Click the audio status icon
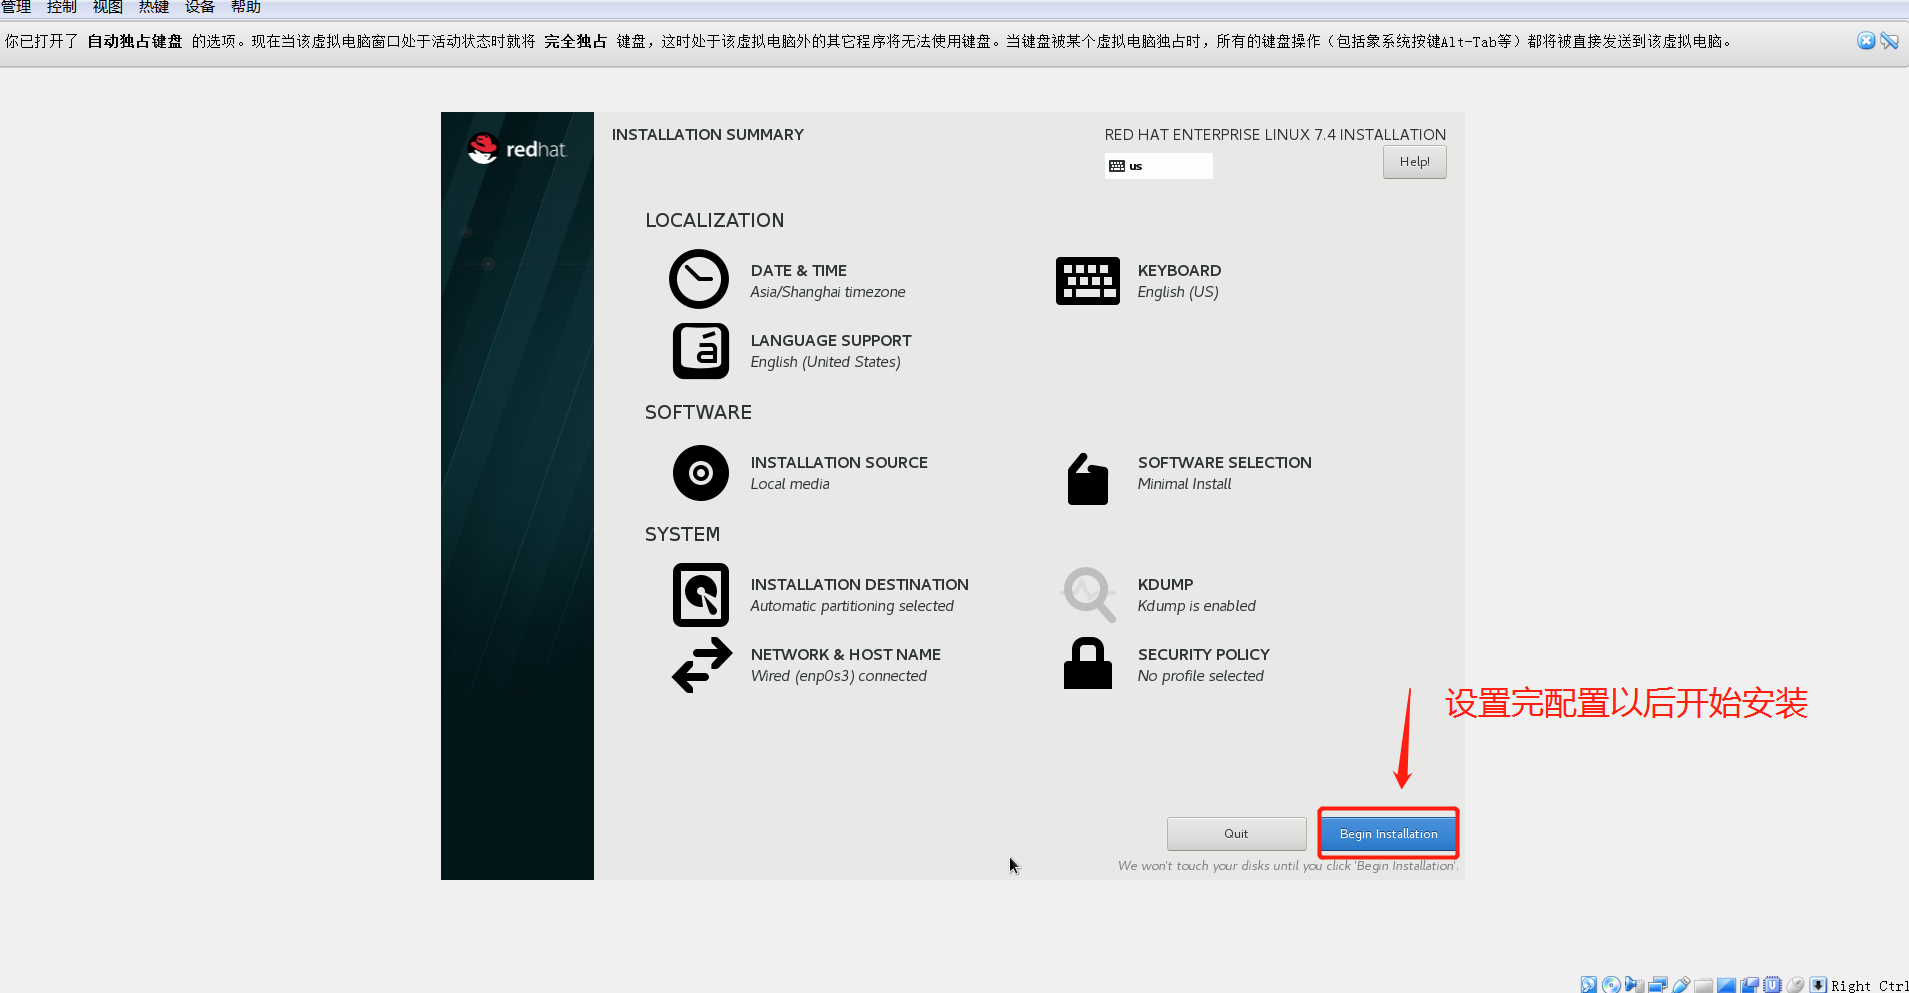This screenshot has width=1909, height=993. (x=1635, y=985)
